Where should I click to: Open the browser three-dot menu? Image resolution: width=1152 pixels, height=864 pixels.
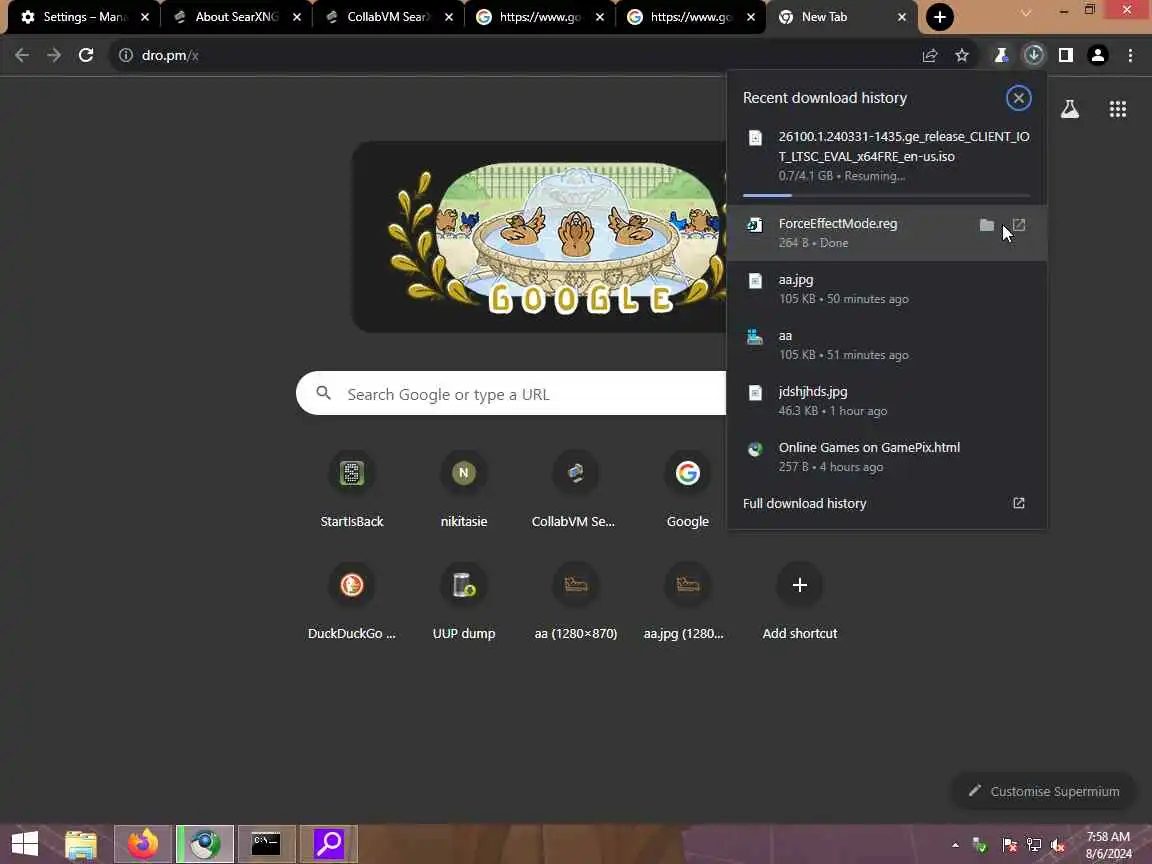pyautogui.click(x=1130, y=55)
